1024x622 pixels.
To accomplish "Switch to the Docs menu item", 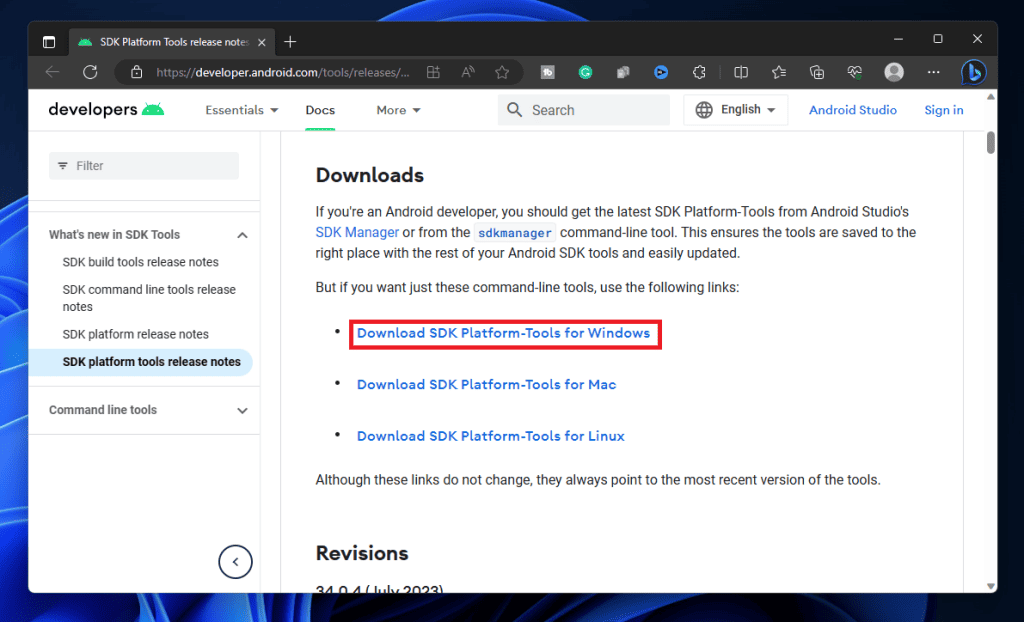I will tap(320, 110).
